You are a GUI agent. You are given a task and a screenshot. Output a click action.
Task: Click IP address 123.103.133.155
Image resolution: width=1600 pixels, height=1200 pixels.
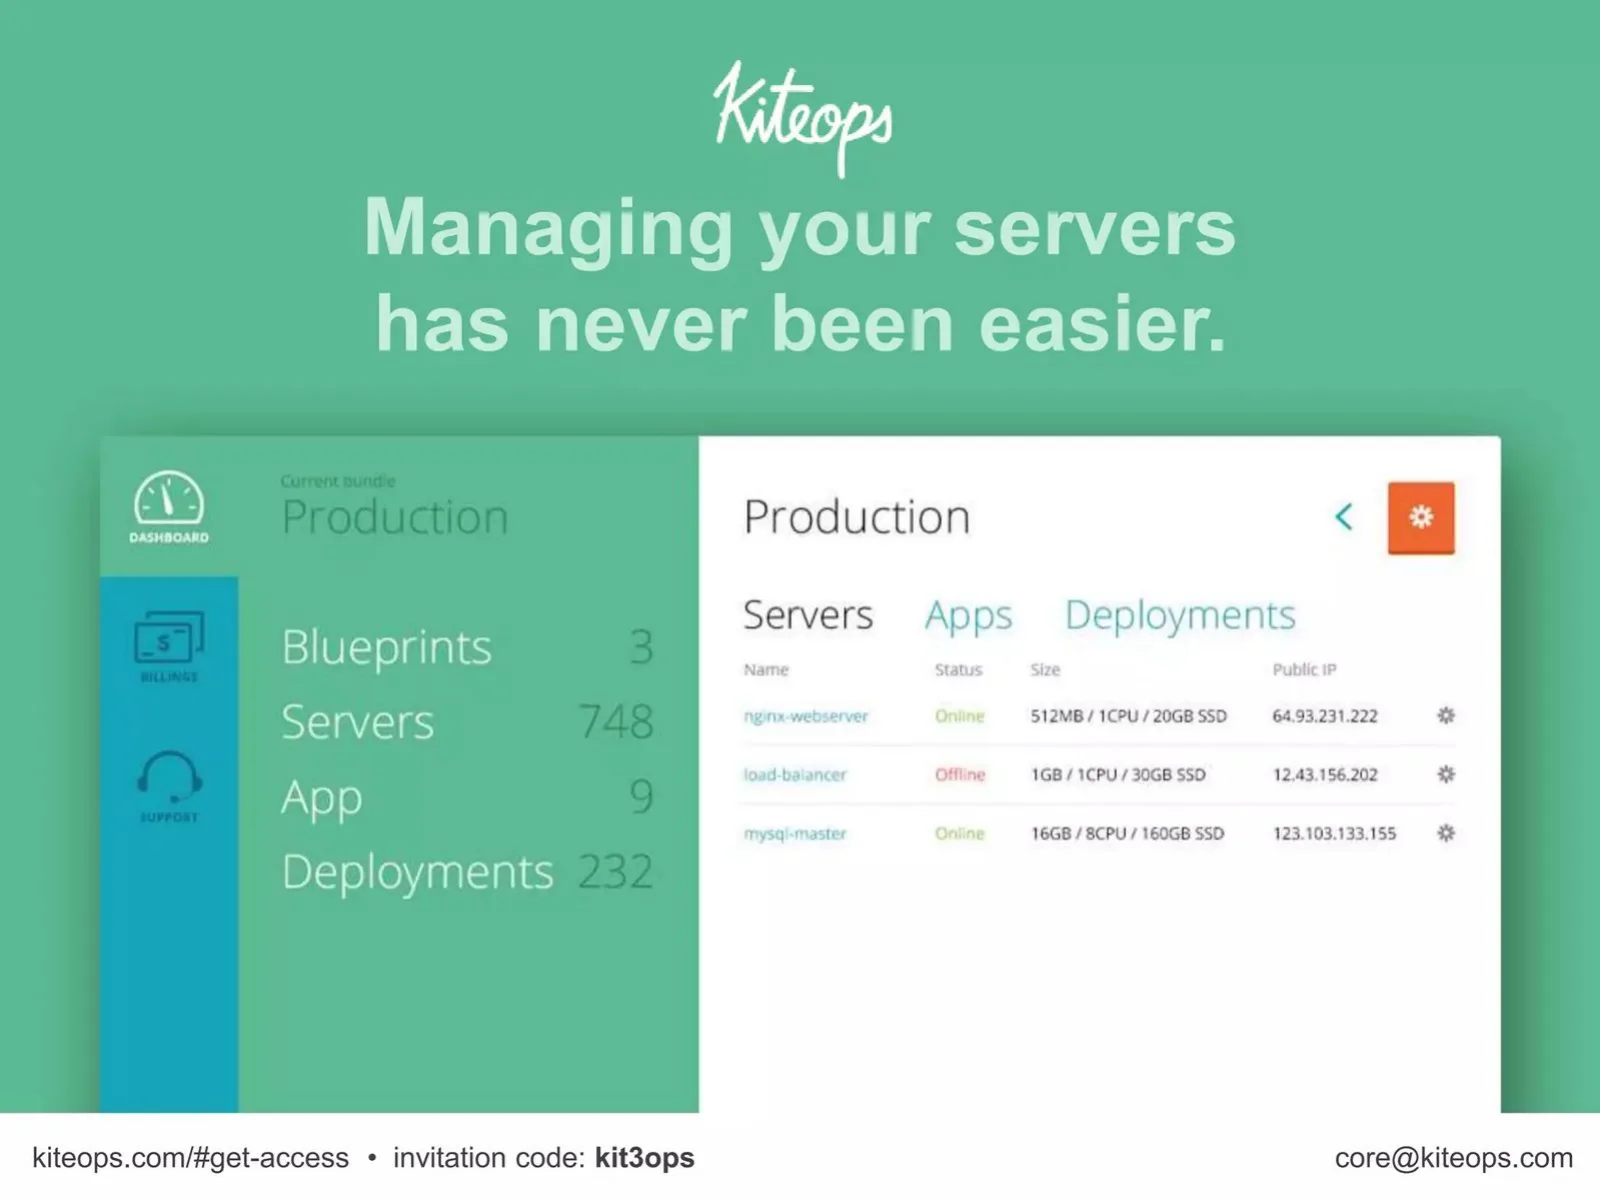coord(1334,833)
